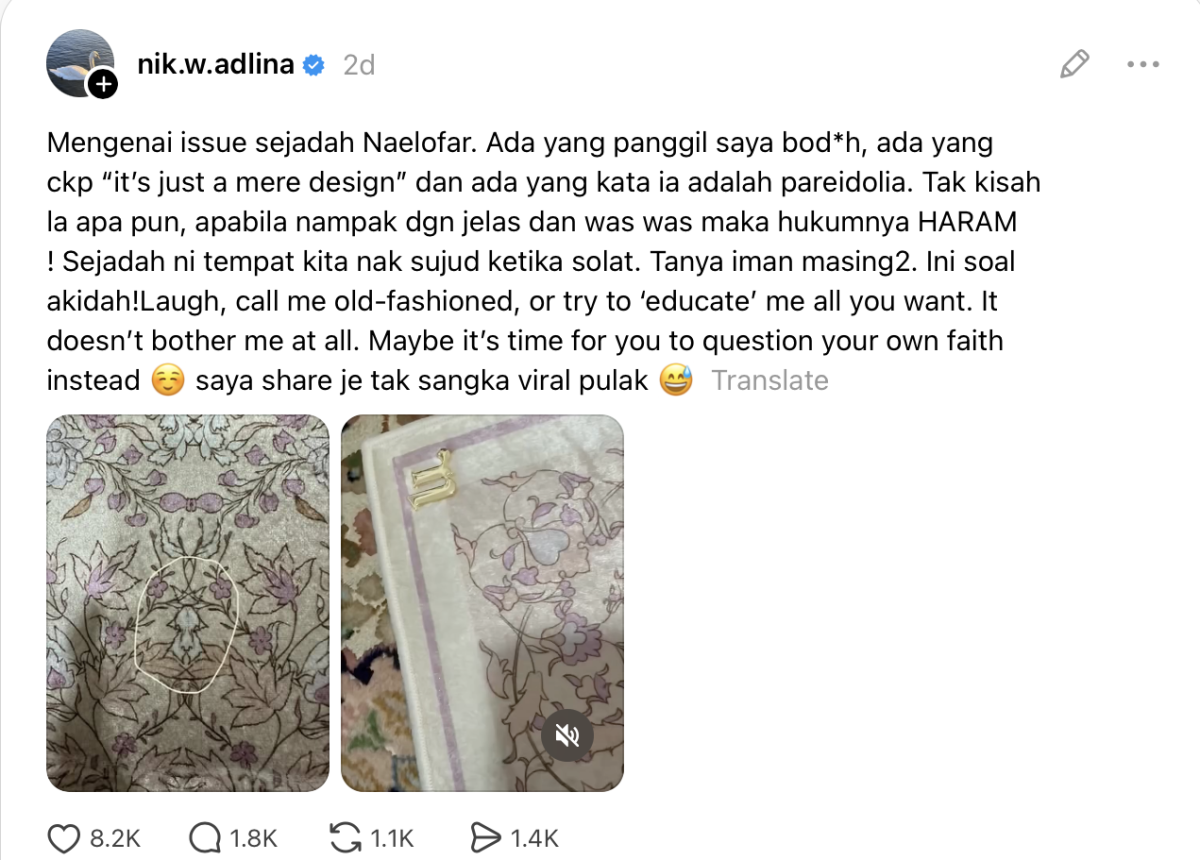Open the comment bubble icon

pos(204,838)
